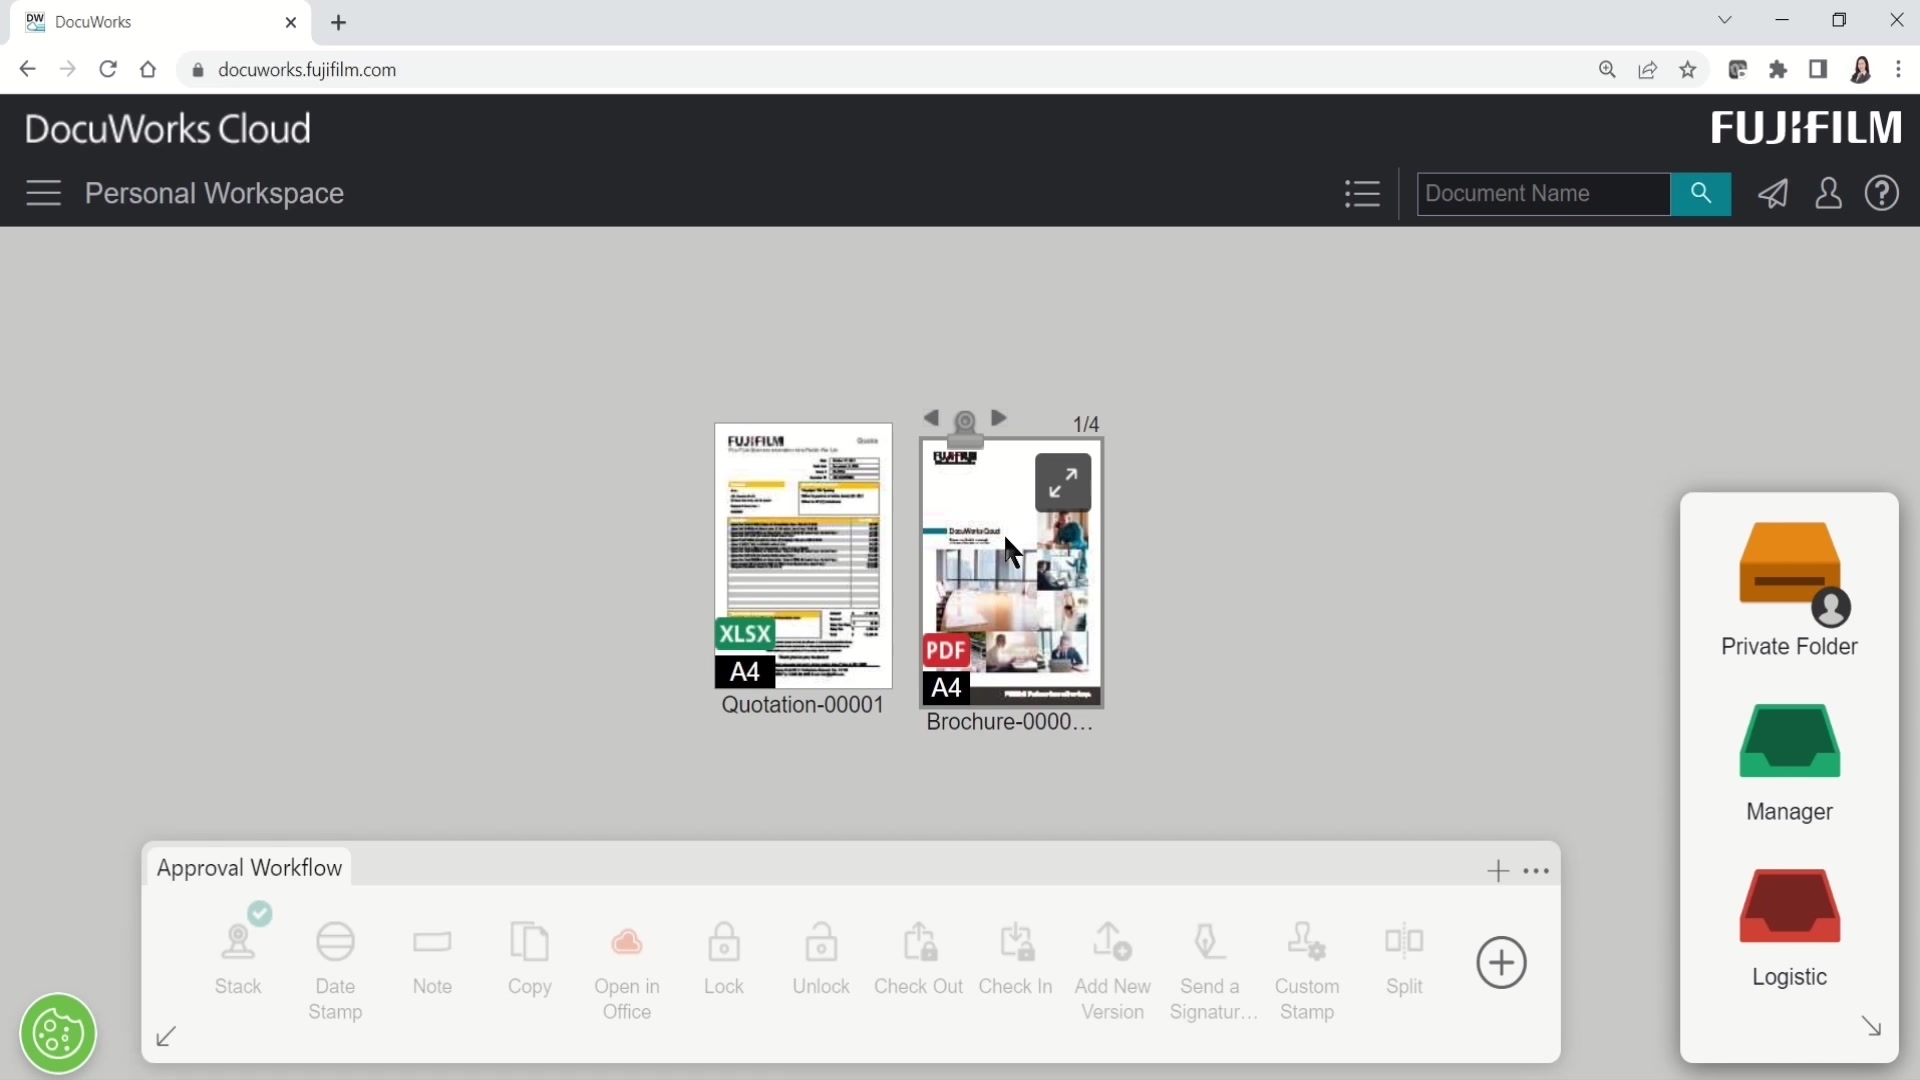Image resolution: width=1920 pixels, height=1080 pixels.
Task: Choose Open in Office tool
Action: click(627, 972)
